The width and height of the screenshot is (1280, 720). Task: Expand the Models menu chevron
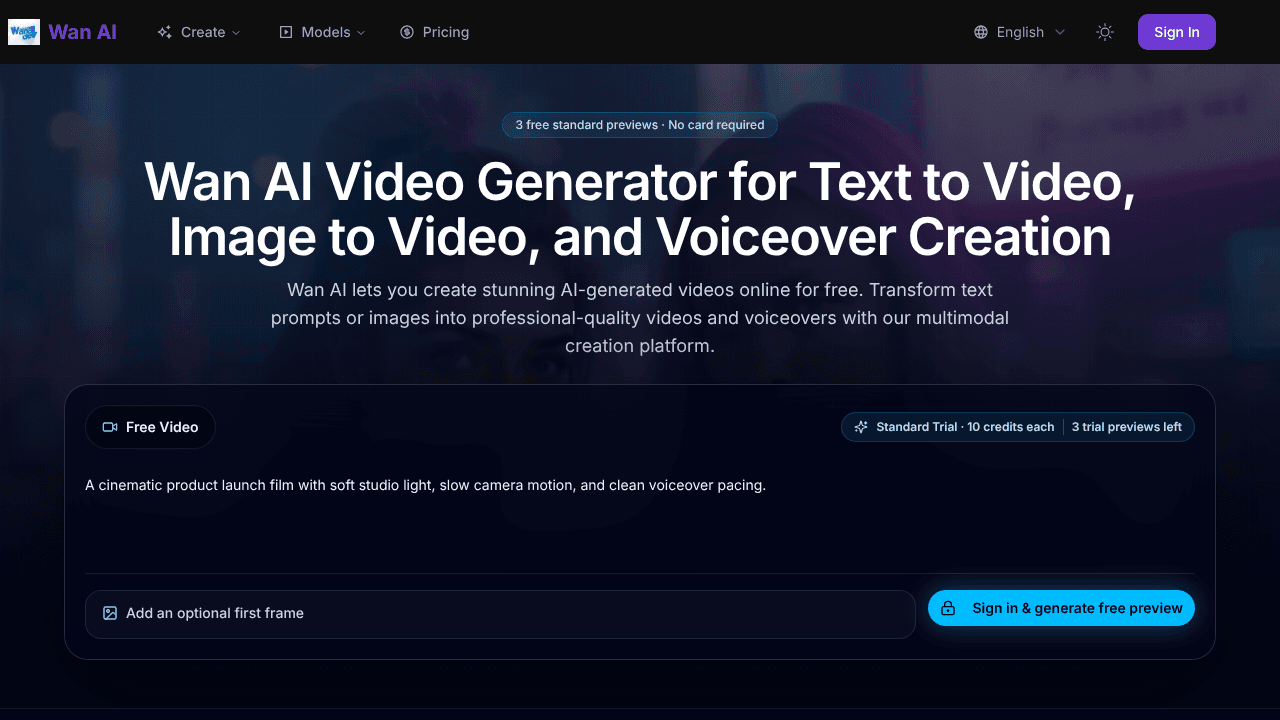(x=361, y=32)
